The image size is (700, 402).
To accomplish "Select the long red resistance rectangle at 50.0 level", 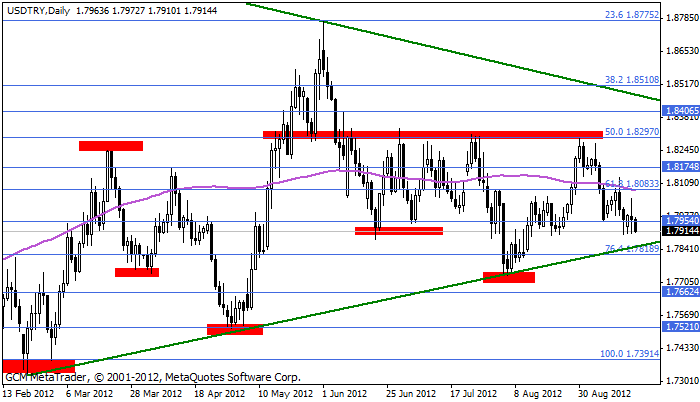I will pyautogui.click(x=433, y=135).
